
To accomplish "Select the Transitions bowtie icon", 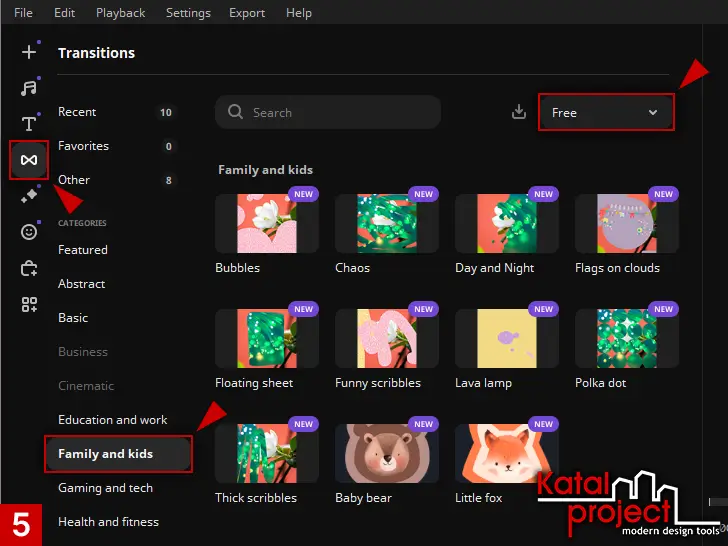I will tap(29, 160).
